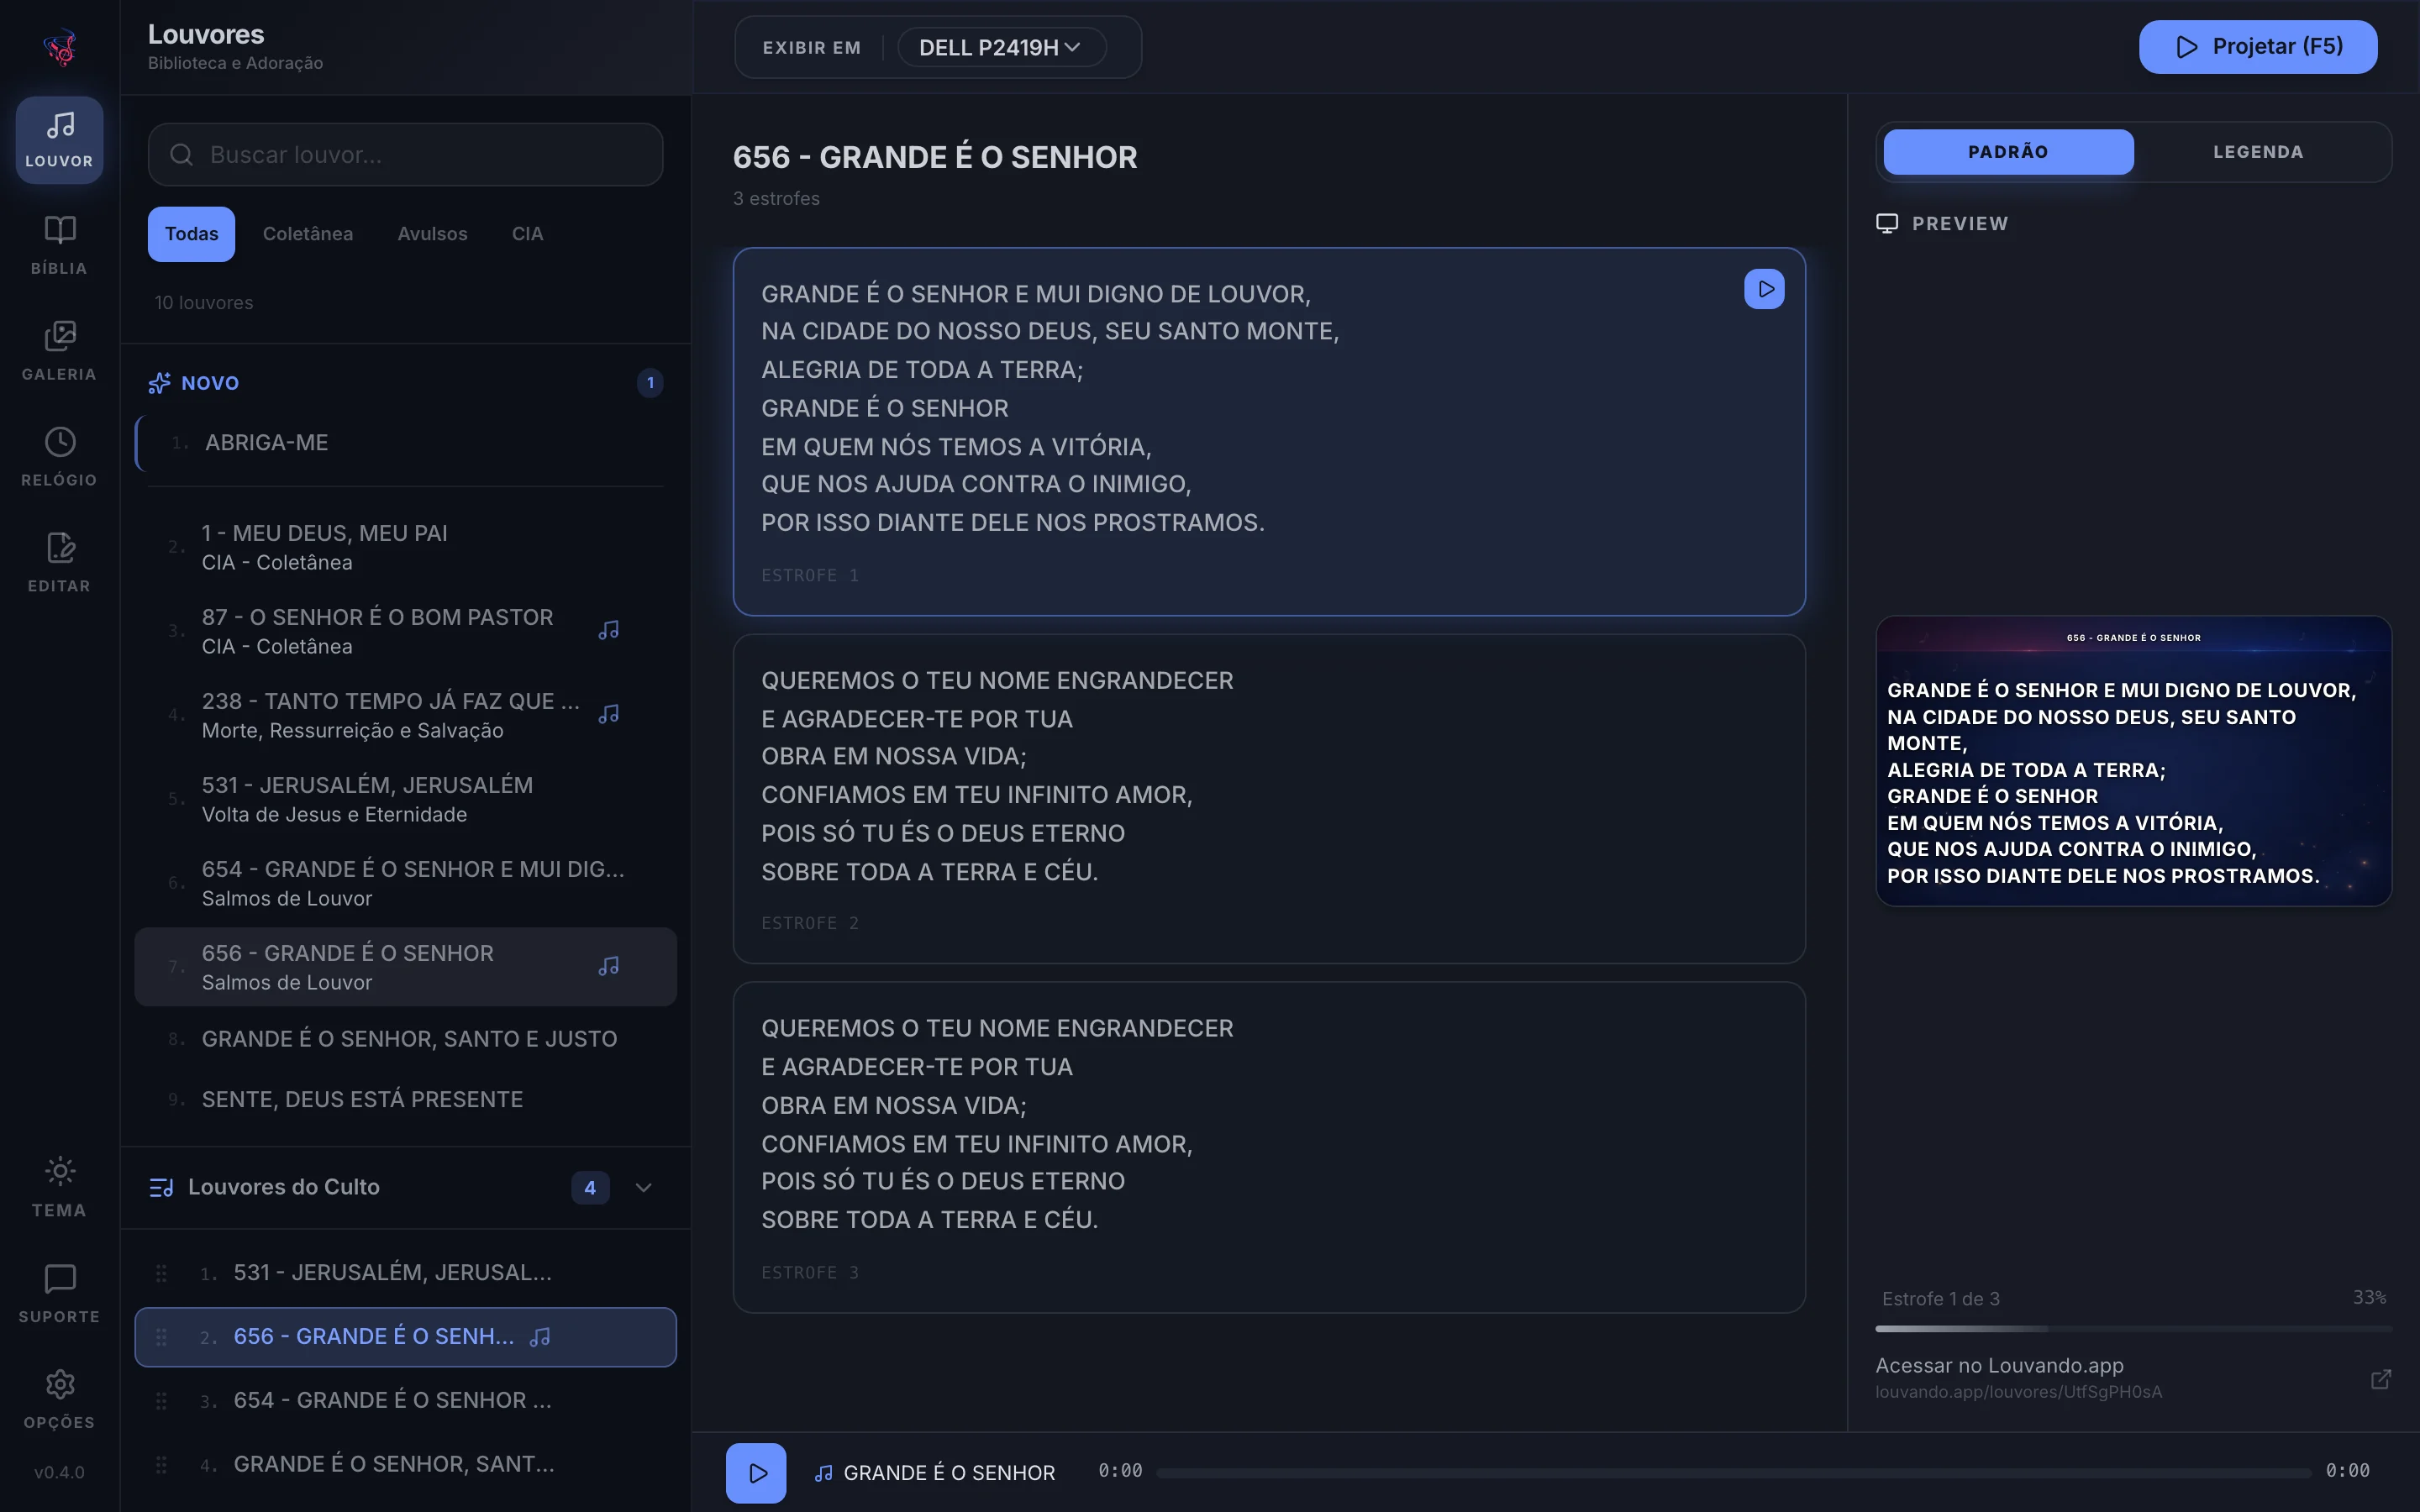Viewport: 2420px width, 1512px height.
Task: Click the drag handle for 654 - Grande é o Senhor in Culto list
Action: (x=161, y=1401)
